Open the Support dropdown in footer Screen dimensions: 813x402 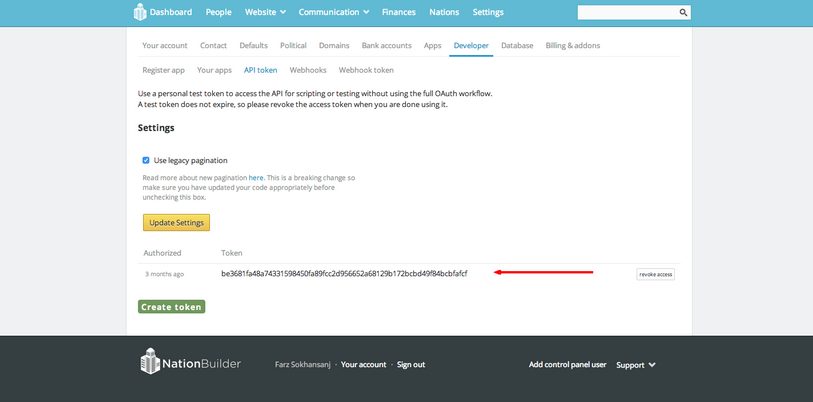pos(636,365)
